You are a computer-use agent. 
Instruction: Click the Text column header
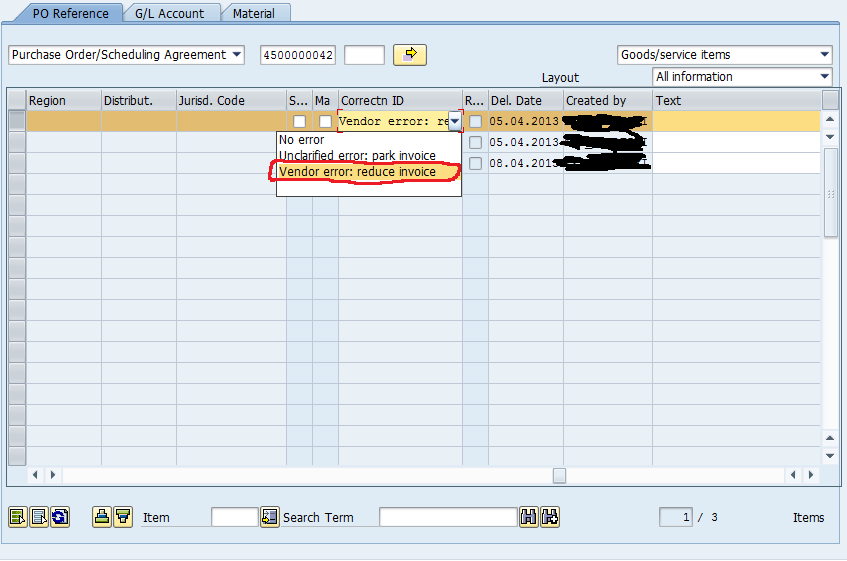(x=736, y=100)
